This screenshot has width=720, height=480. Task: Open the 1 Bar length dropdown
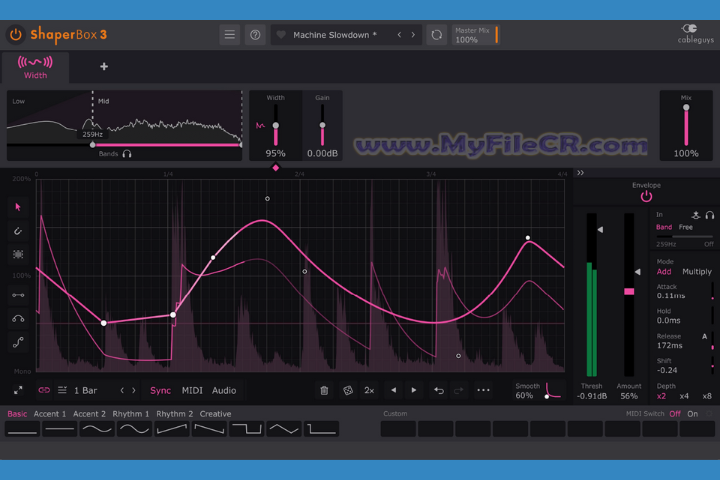85,390
